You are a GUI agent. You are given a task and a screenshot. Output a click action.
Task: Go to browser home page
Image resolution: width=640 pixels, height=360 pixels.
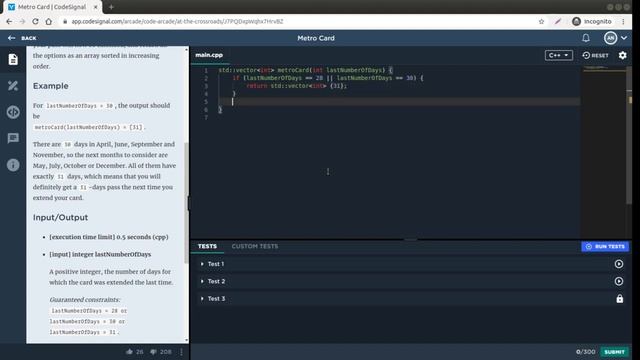click(x=49, y=21)
